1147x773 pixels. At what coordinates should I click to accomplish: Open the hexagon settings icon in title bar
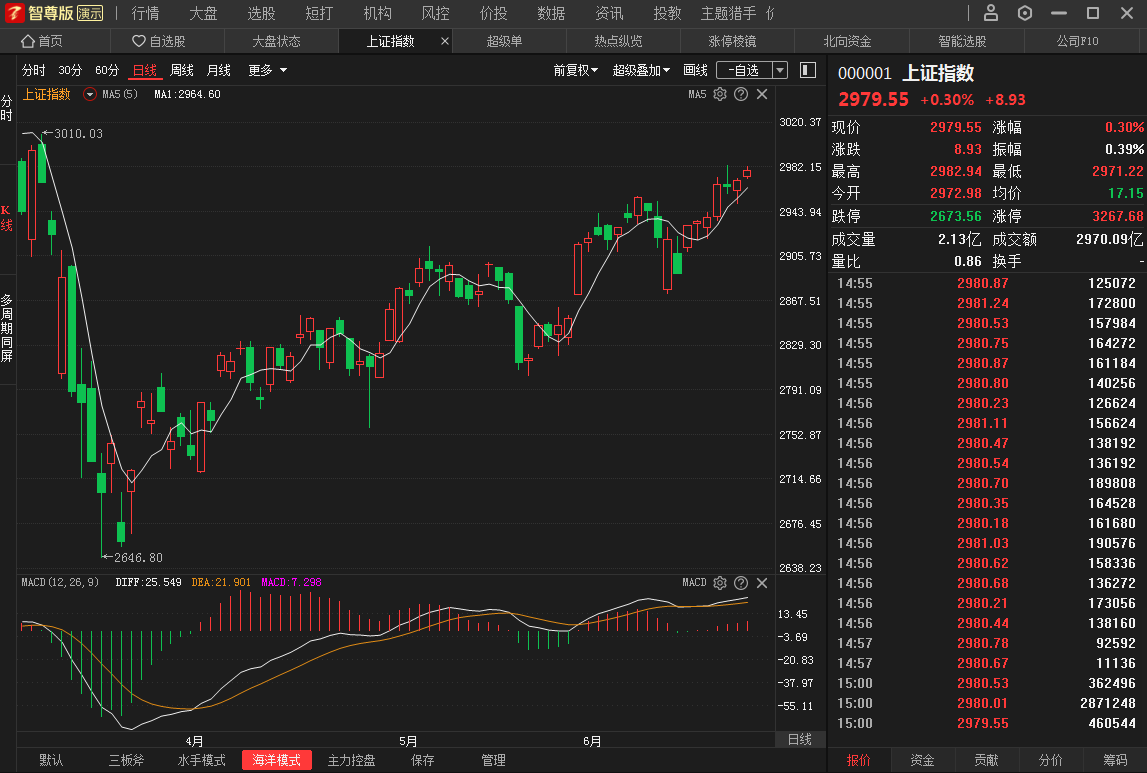1025,13
